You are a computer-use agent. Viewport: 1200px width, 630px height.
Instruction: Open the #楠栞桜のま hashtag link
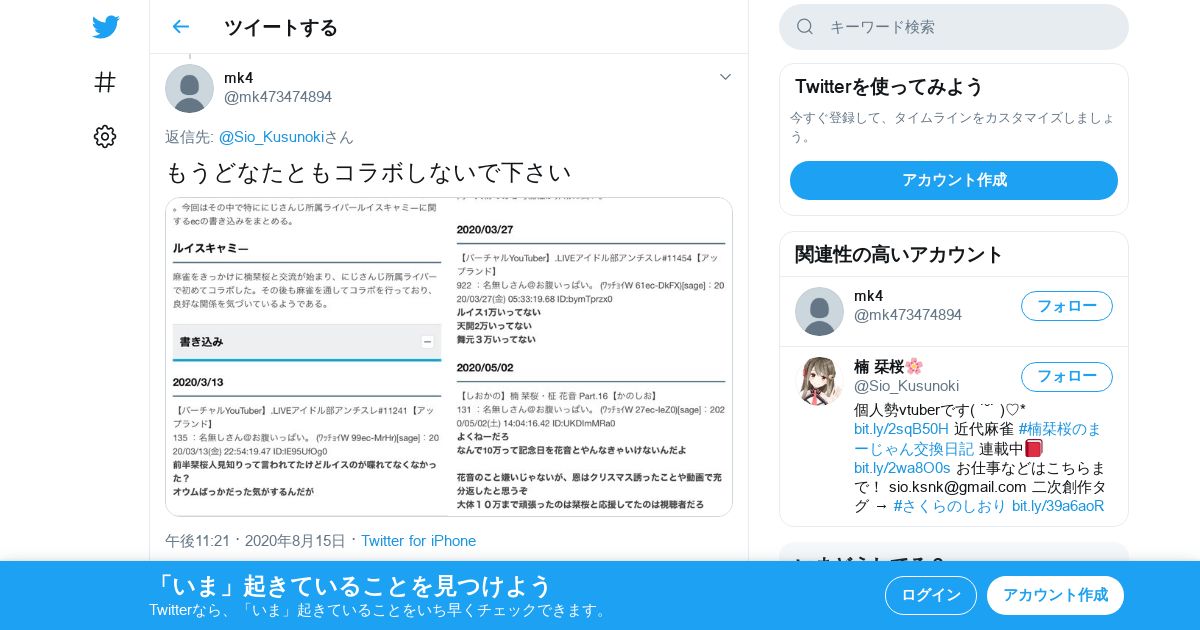1060,429
